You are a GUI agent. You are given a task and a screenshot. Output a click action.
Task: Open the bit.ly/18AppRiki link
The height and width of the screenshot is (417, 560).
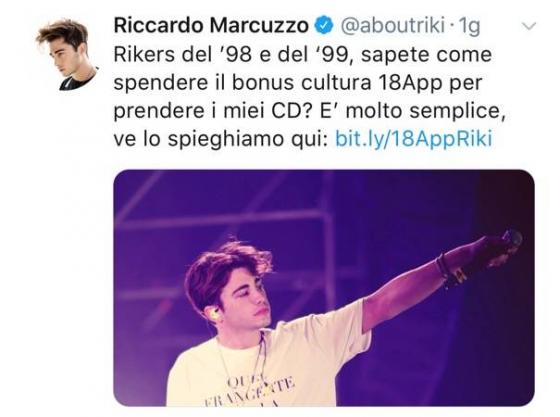(x=414, y=139)
